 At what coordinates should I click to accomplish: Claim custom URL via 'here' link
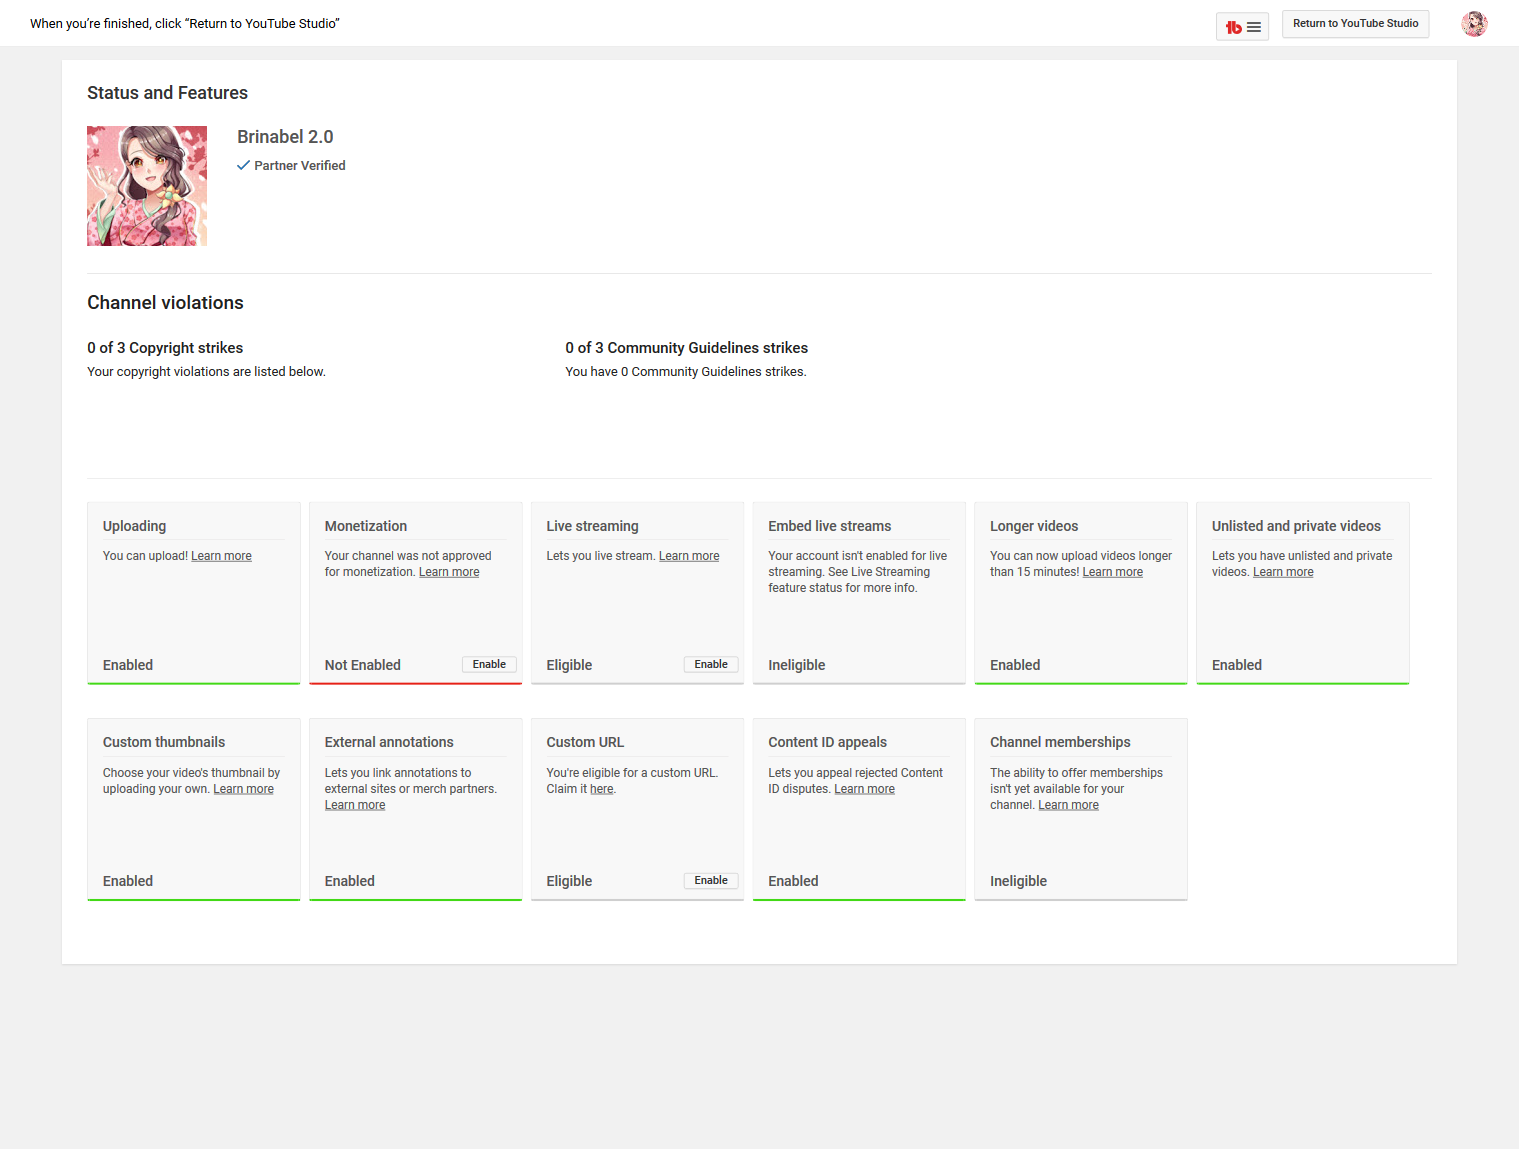point(601,789)
